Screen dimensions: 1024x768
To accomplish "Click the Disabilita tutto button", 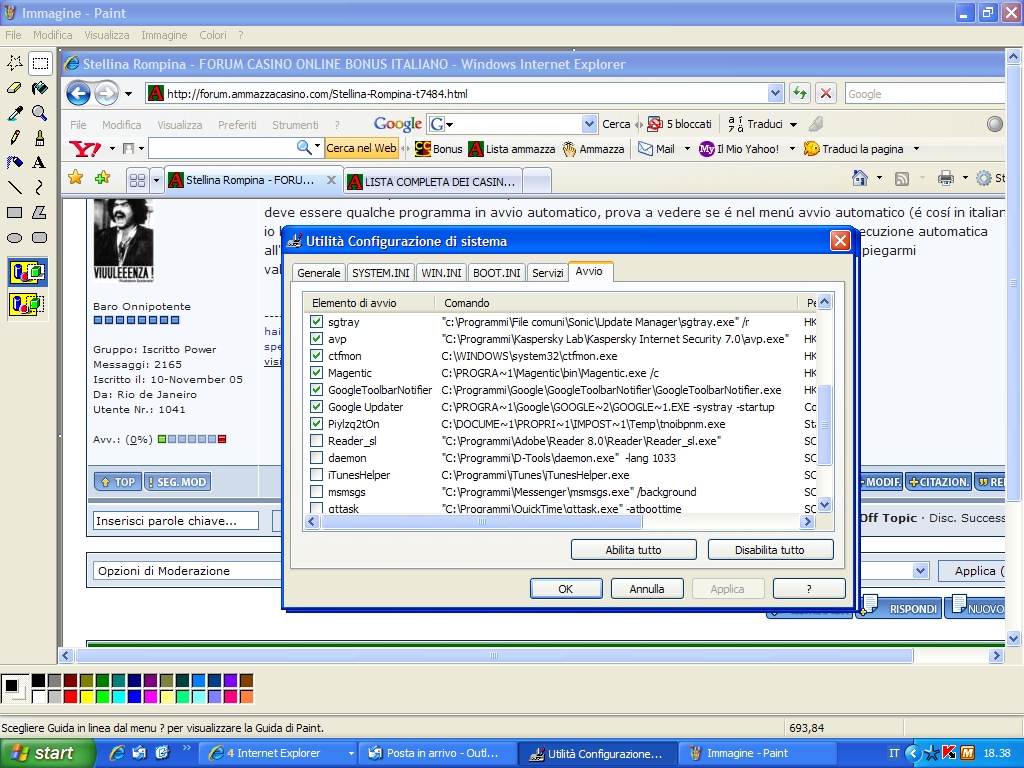I will click(770, 550).
